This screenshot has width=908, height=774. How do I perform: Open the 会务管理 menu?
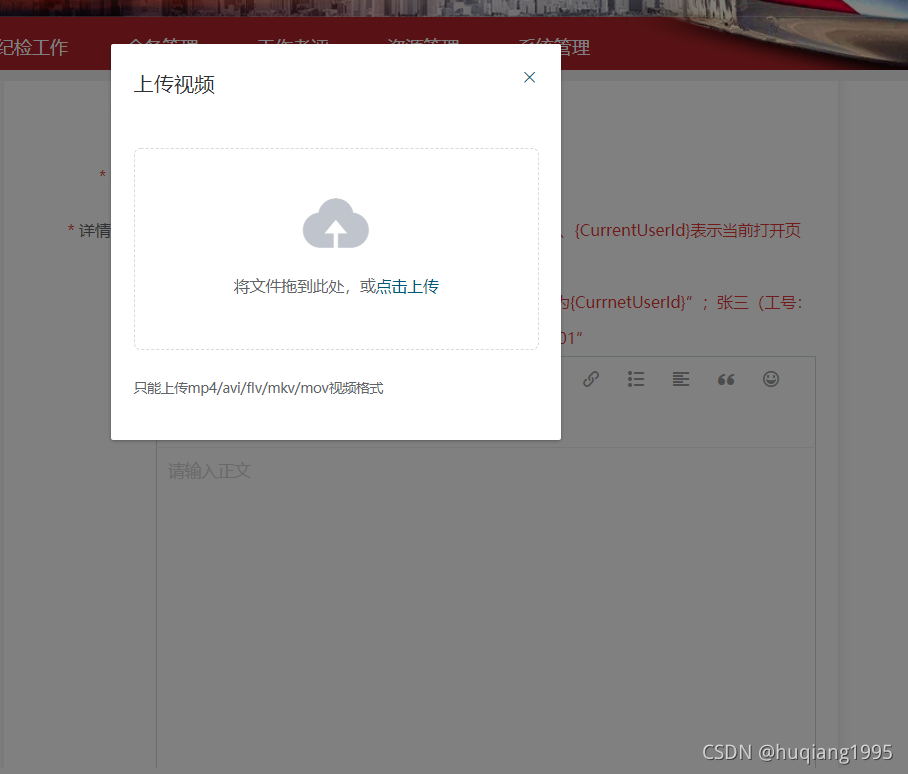(x=165, y=46)
